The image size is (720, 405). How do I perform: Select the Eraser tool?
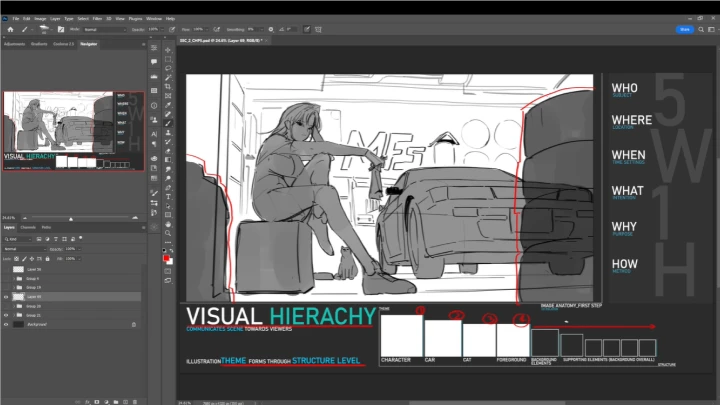(x=168, y=151)
